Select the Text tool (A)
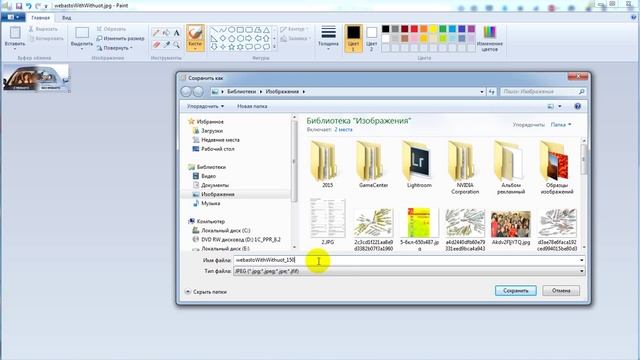The image size is (640, 360). [x=176, y=33]
